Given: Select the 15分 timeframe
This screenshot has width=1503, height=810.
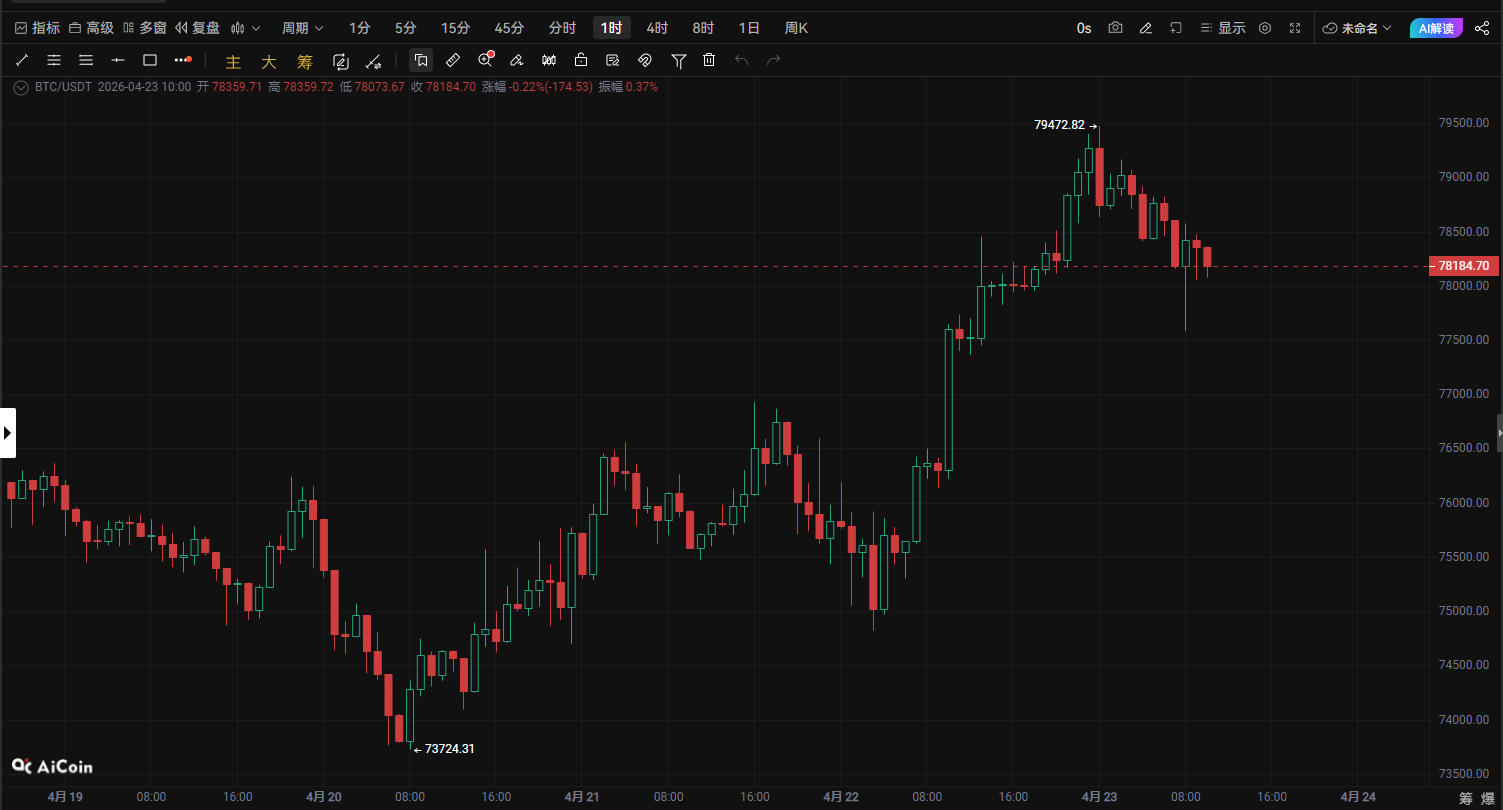Looking at the screenshot, I should coord(455,28).
